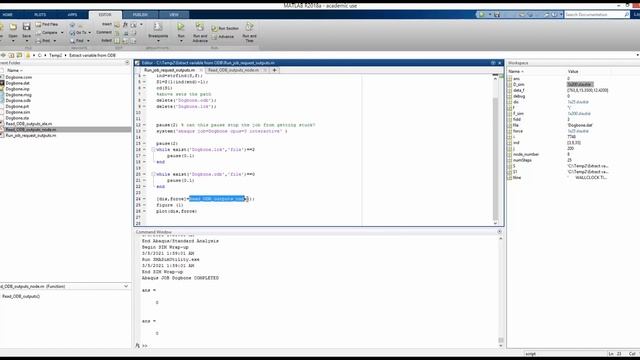
Task: Select the Run_job_request_outputs.m file in folder
Action: 31,135
